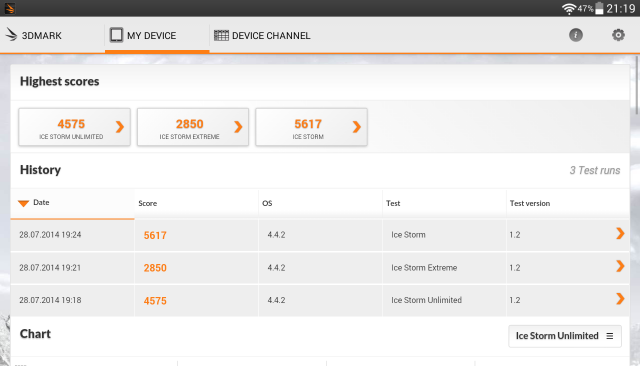Click the page vertical scrollbar
The height and width of the screenshot is (366, 640).
tap(637, 86)
